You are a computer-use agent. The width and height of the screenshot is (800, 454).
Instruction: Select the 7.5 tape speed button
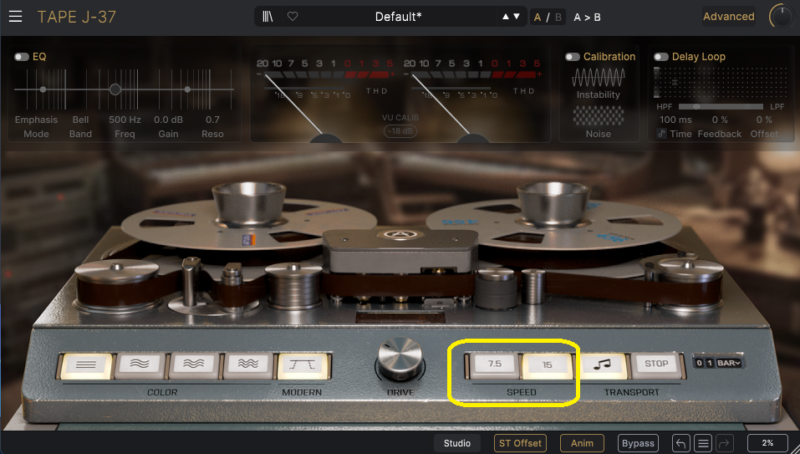[494, 366]
